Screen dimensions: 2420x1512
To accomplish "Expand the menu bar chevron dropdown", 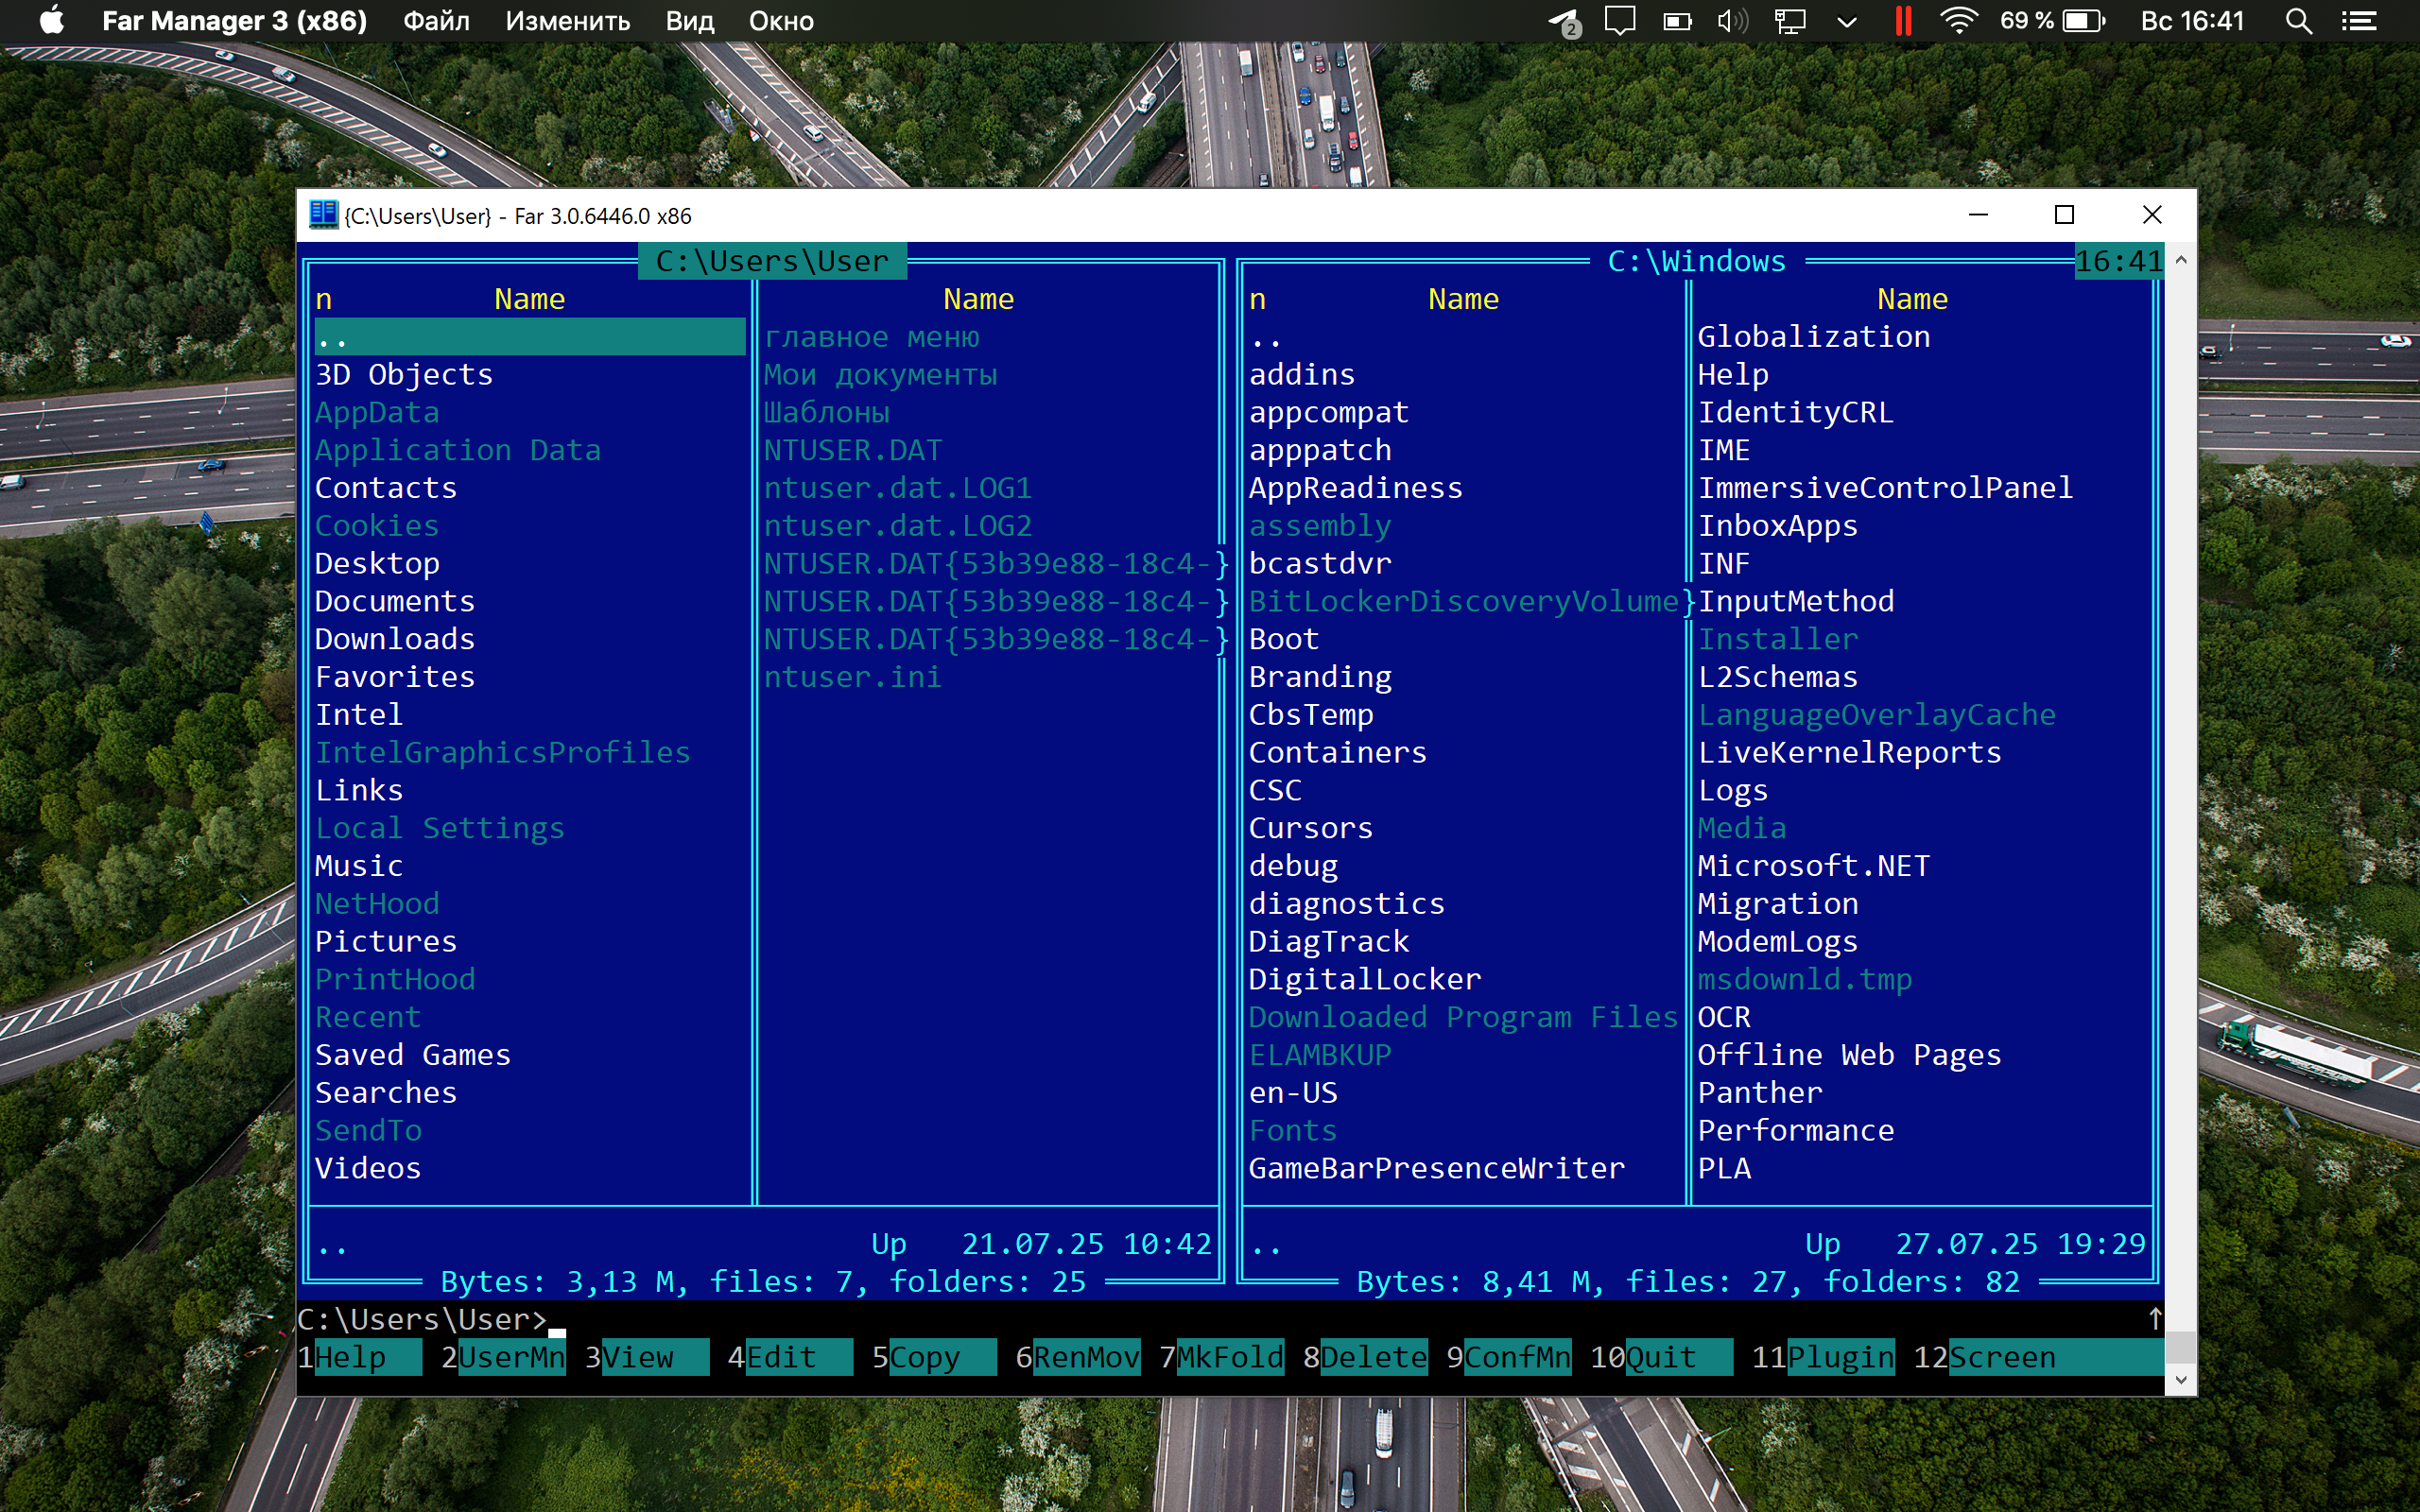I will [x=1846, y=21].
